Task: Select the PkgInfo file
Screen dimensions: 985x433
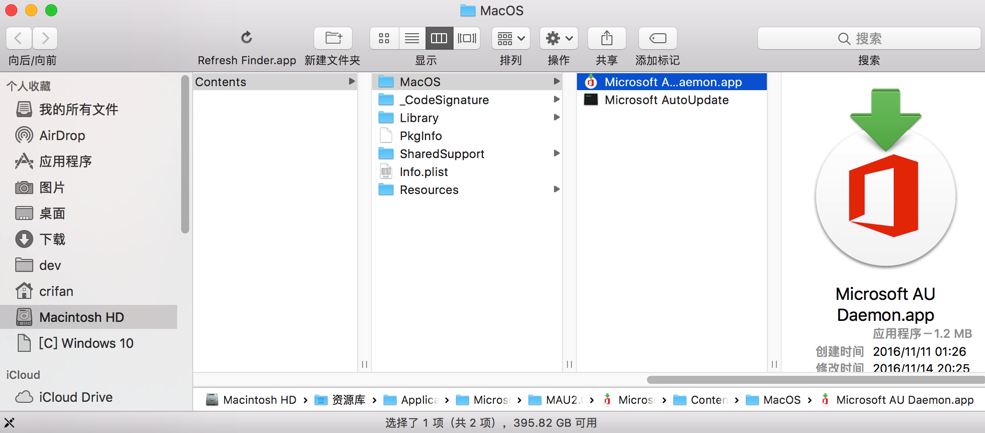Action: pyautogui.click(x=467, y=136)
